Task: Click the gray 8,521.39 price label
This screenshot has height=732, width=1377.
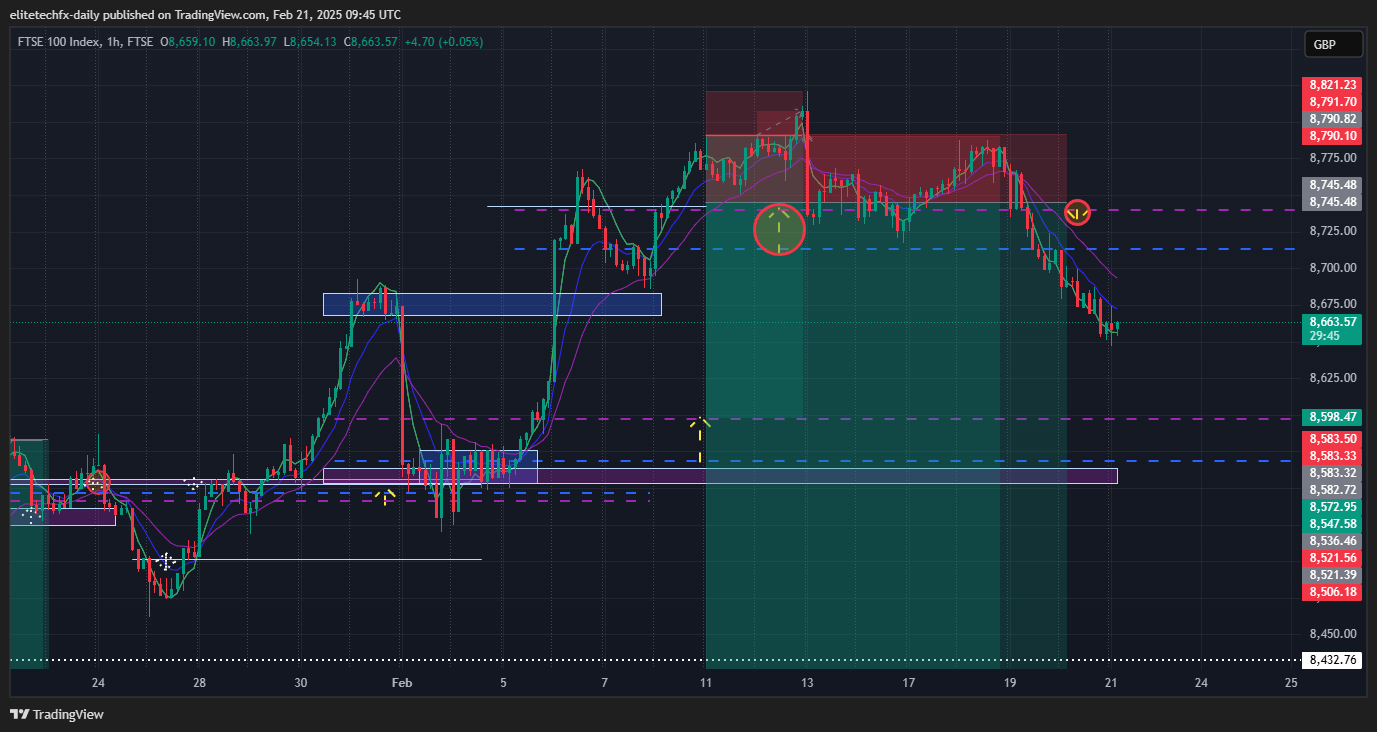Action: coord(1331,575)
